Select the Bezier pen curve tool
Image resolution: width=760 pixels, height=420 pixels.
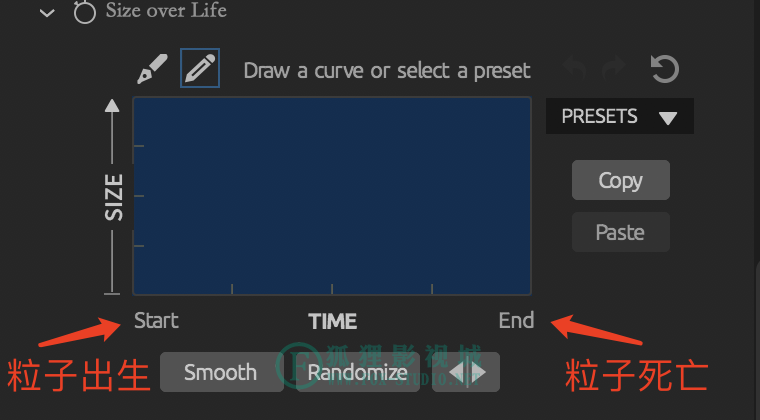[x=152, y=69]
